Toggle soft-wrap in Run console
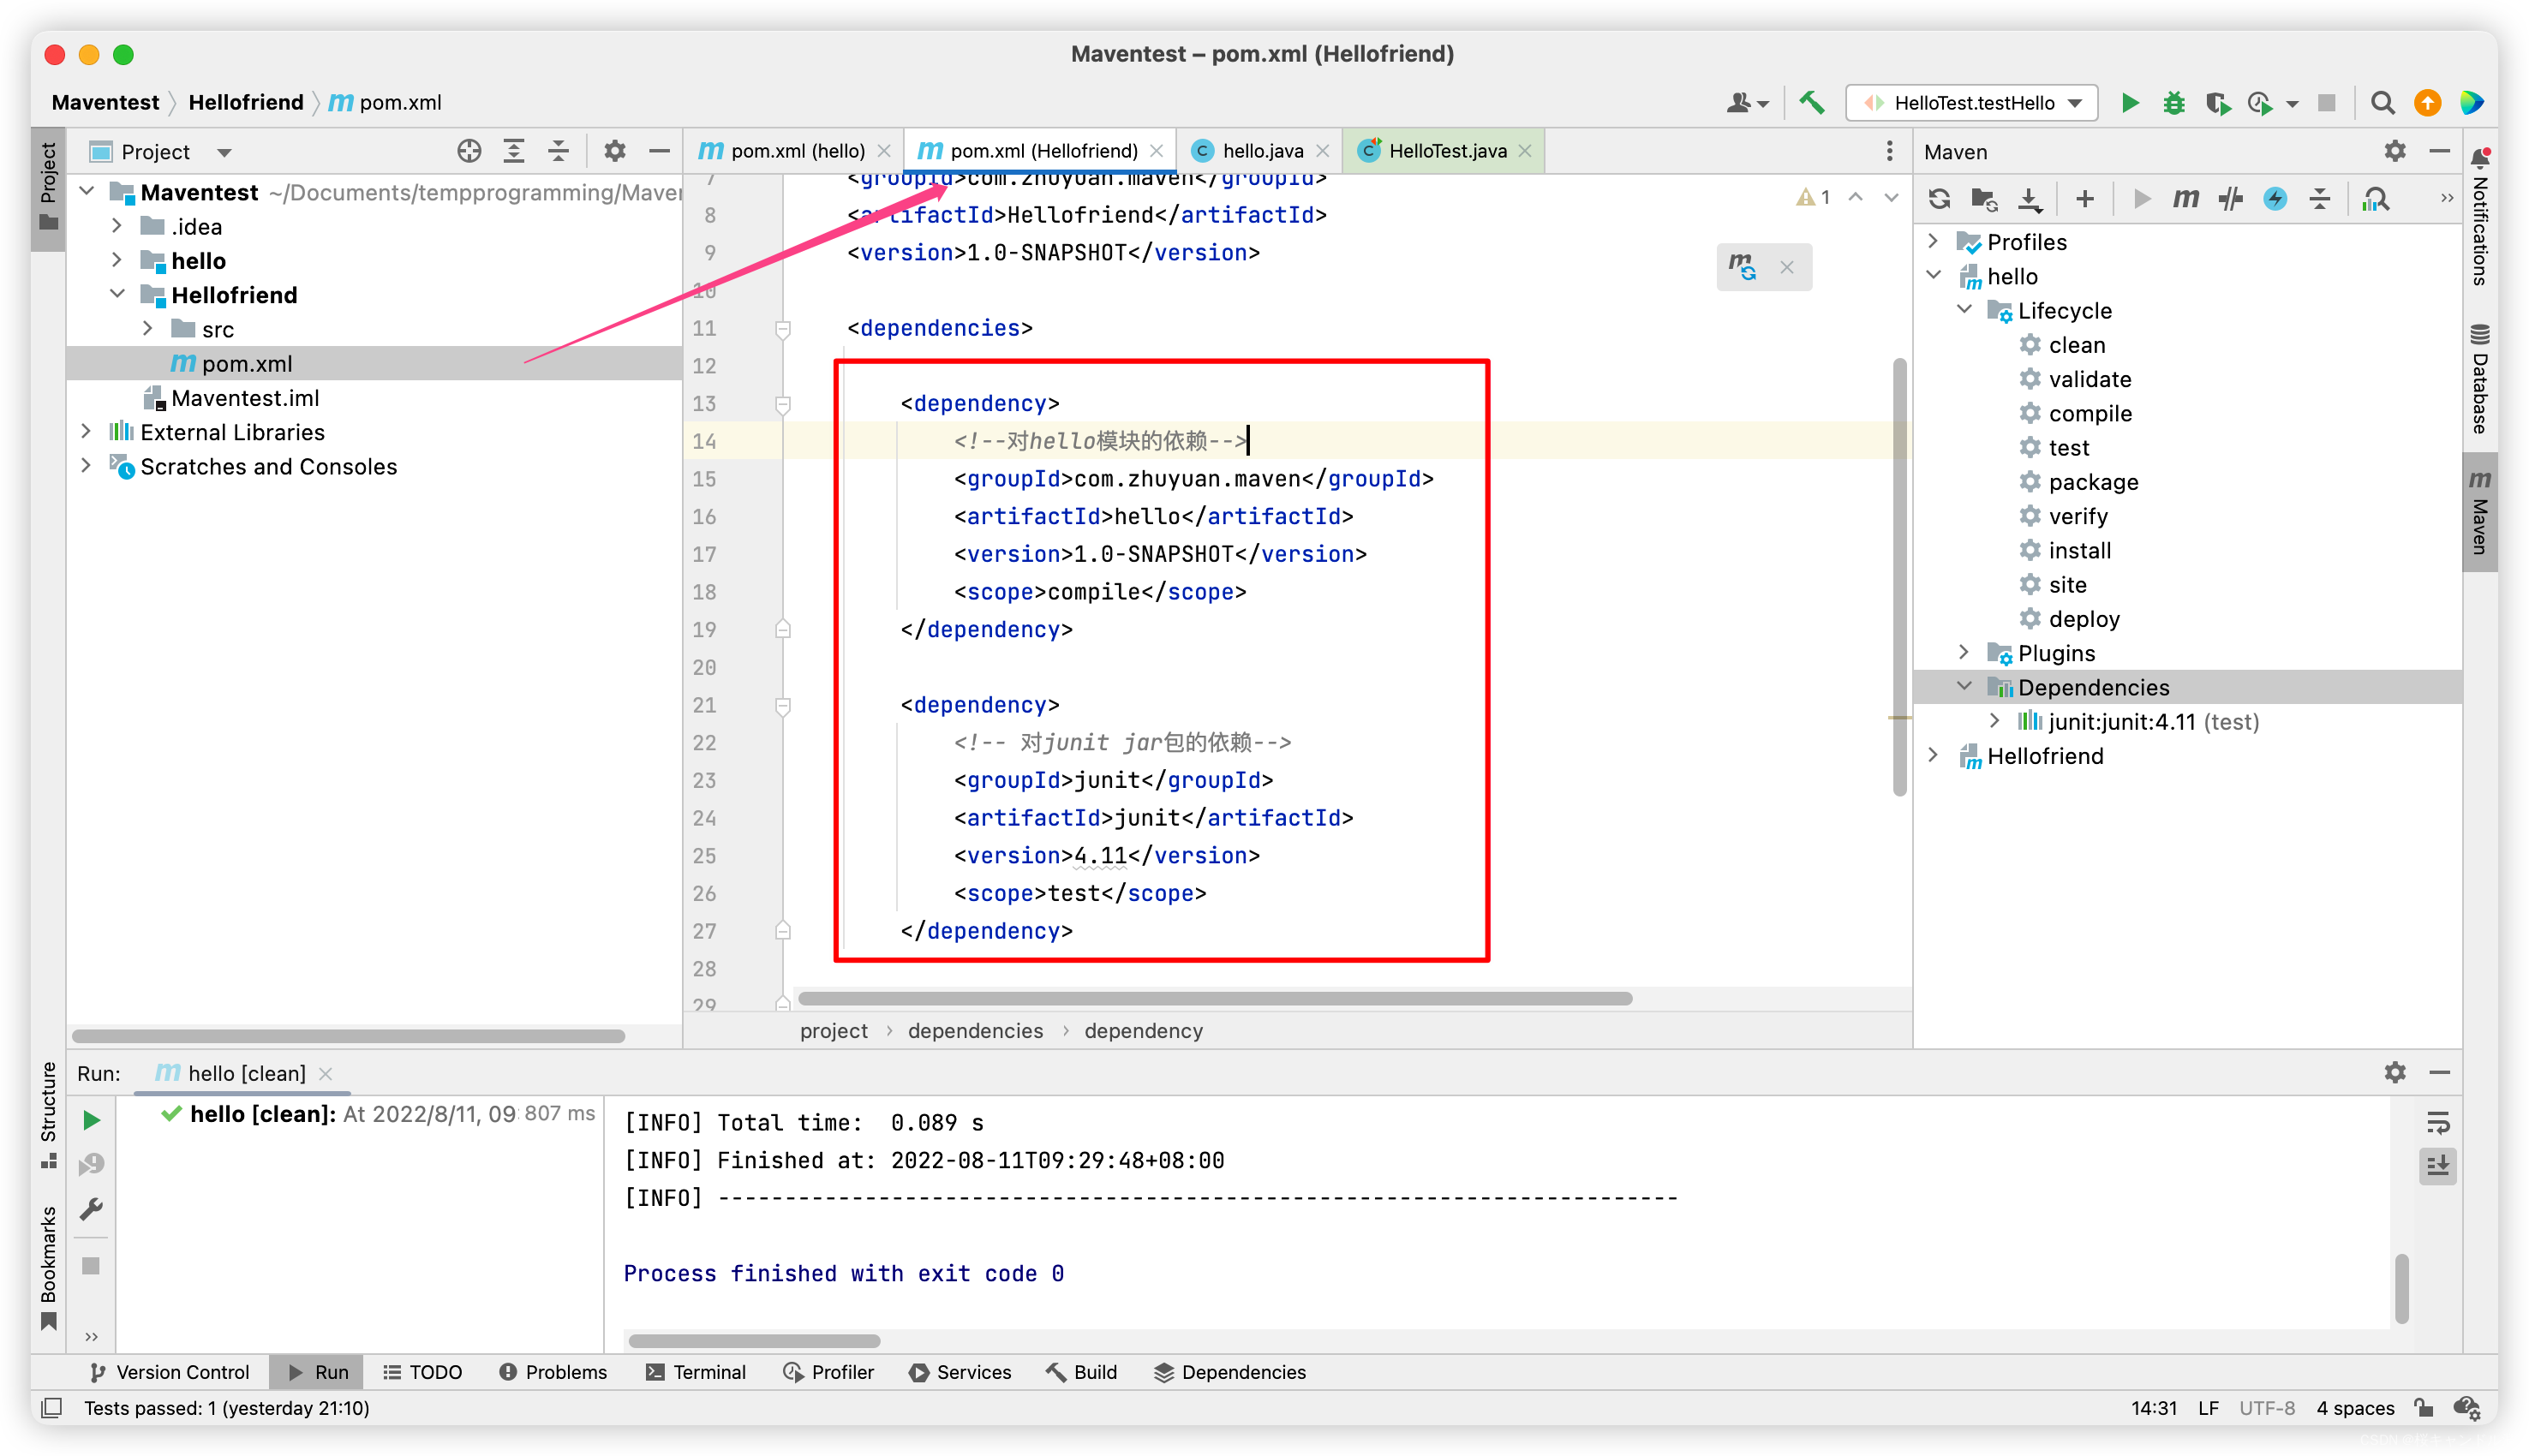This screenshot has height=1456, width=2529. 2437,1123
